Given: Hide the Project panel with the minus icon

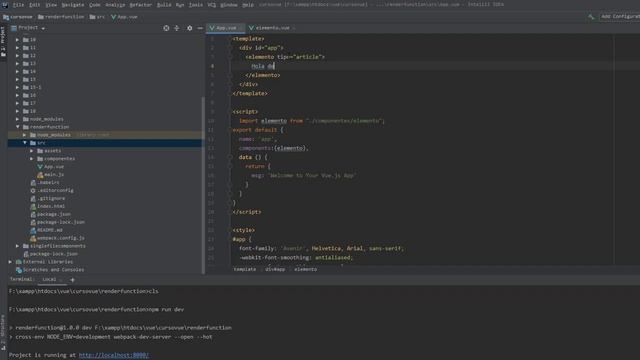Looking at the screenshot, I should [200, 28].
